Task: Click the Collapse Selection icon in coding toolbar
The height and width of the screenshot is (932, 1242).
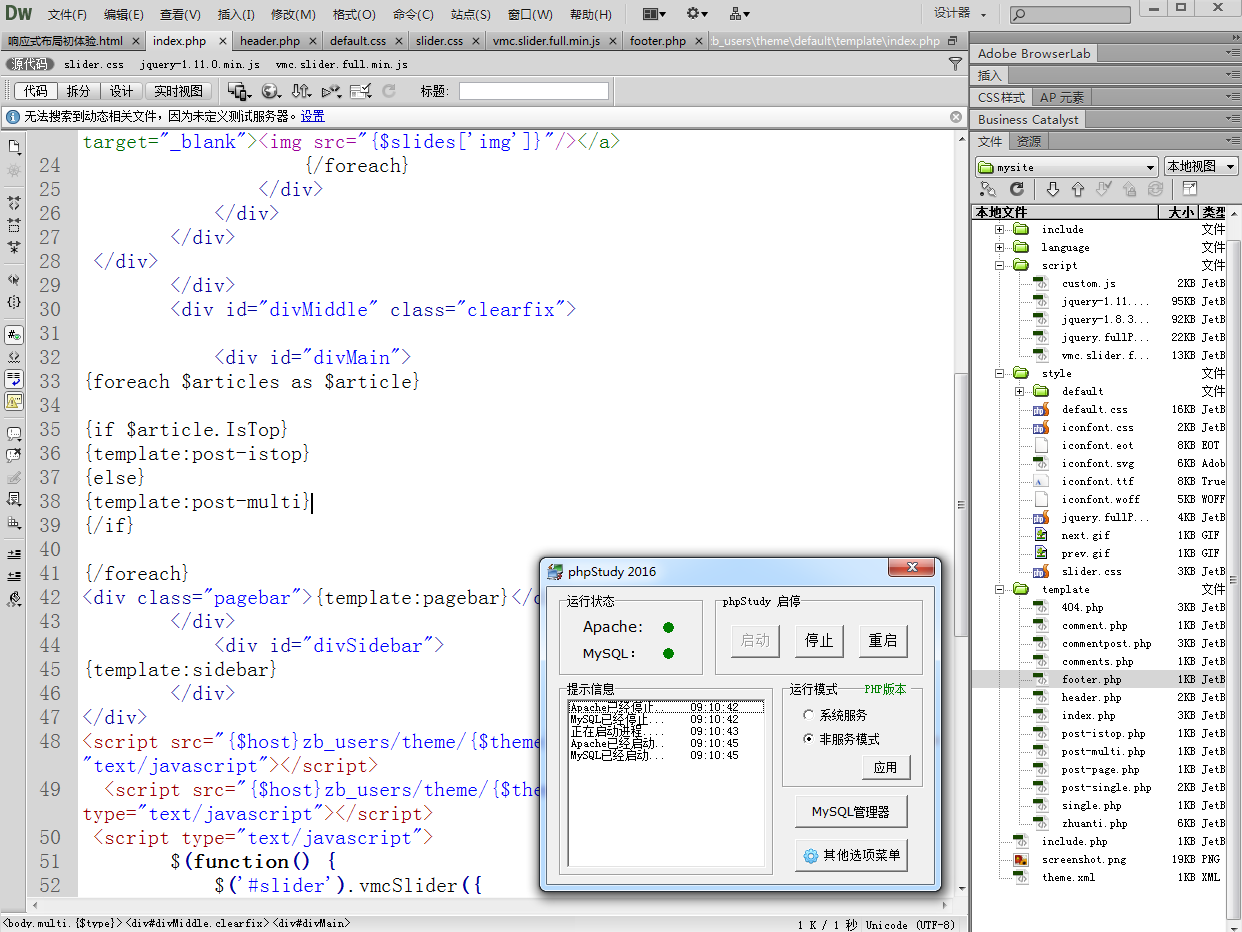Action: (x=14, y=224)
